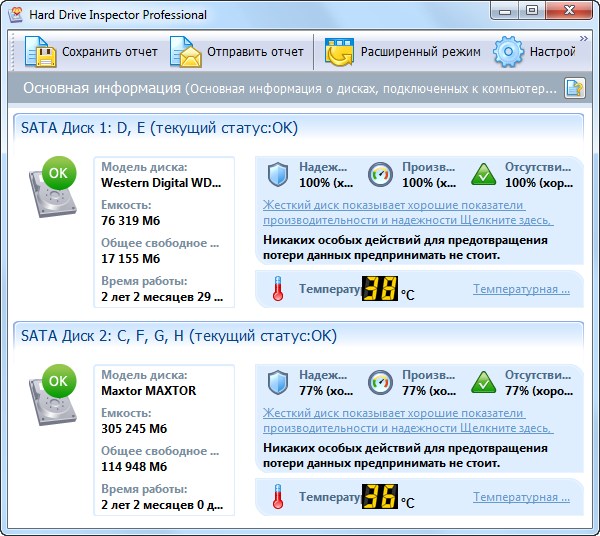The image size is (600, 536).
Task: Click Disk 2 reliability shield icon
Action: tap(277, 383)
